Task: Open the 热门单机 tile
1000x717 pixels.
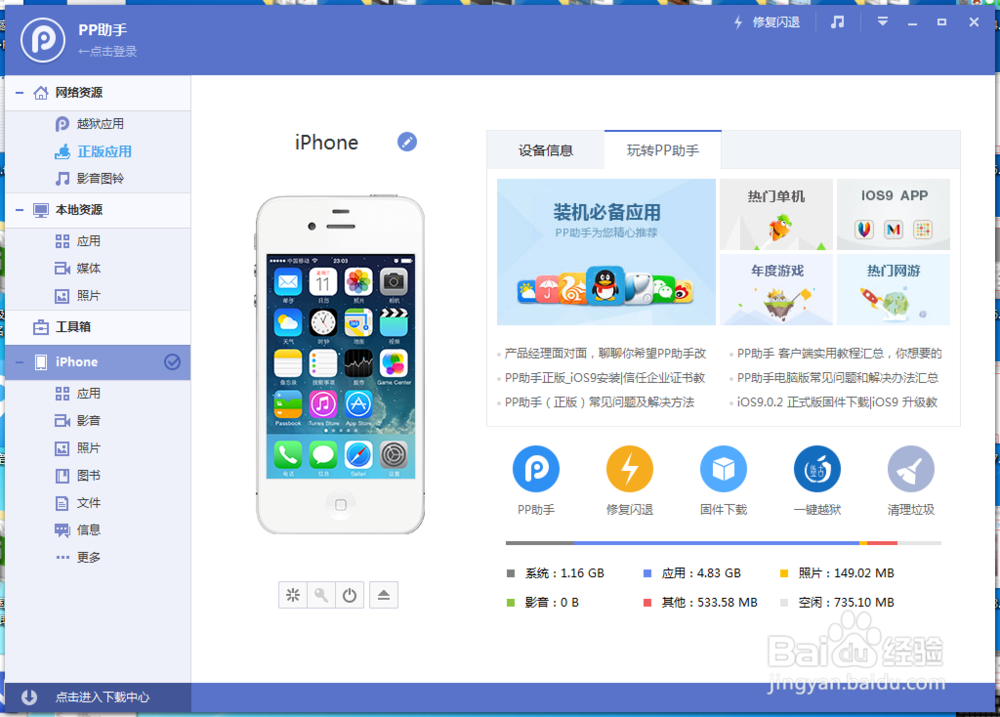Action: click(776, 214)
